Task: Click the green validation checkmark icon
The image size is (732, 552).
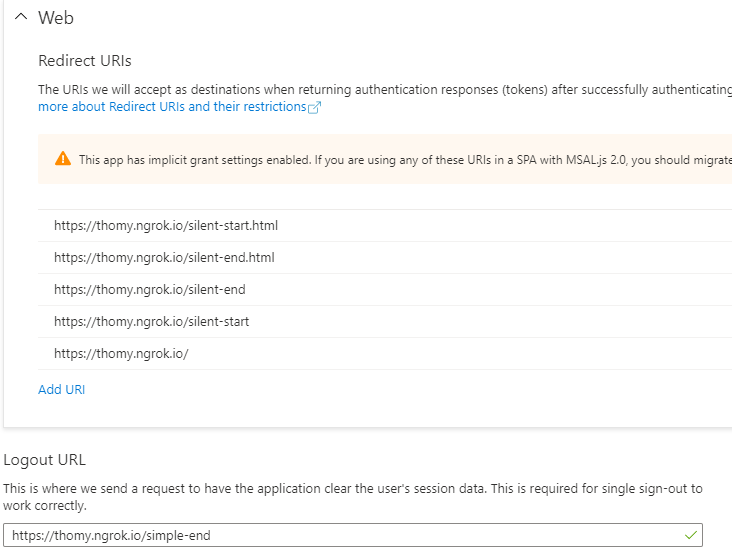Action: click(x=691, y=535)
